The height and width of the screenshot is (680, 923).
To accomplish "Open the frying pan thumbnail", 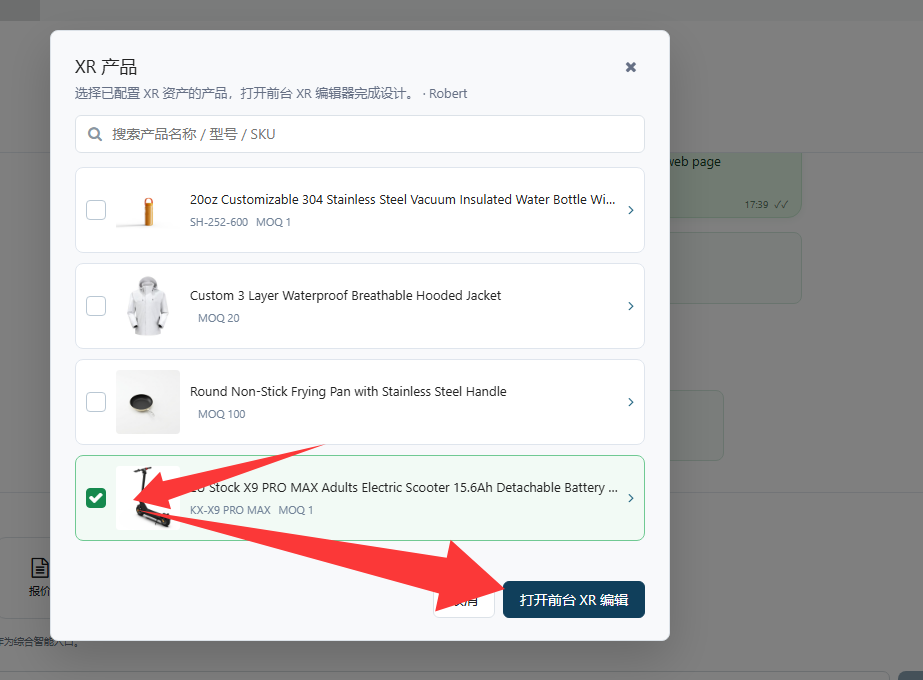I will [x=148, y=402].
